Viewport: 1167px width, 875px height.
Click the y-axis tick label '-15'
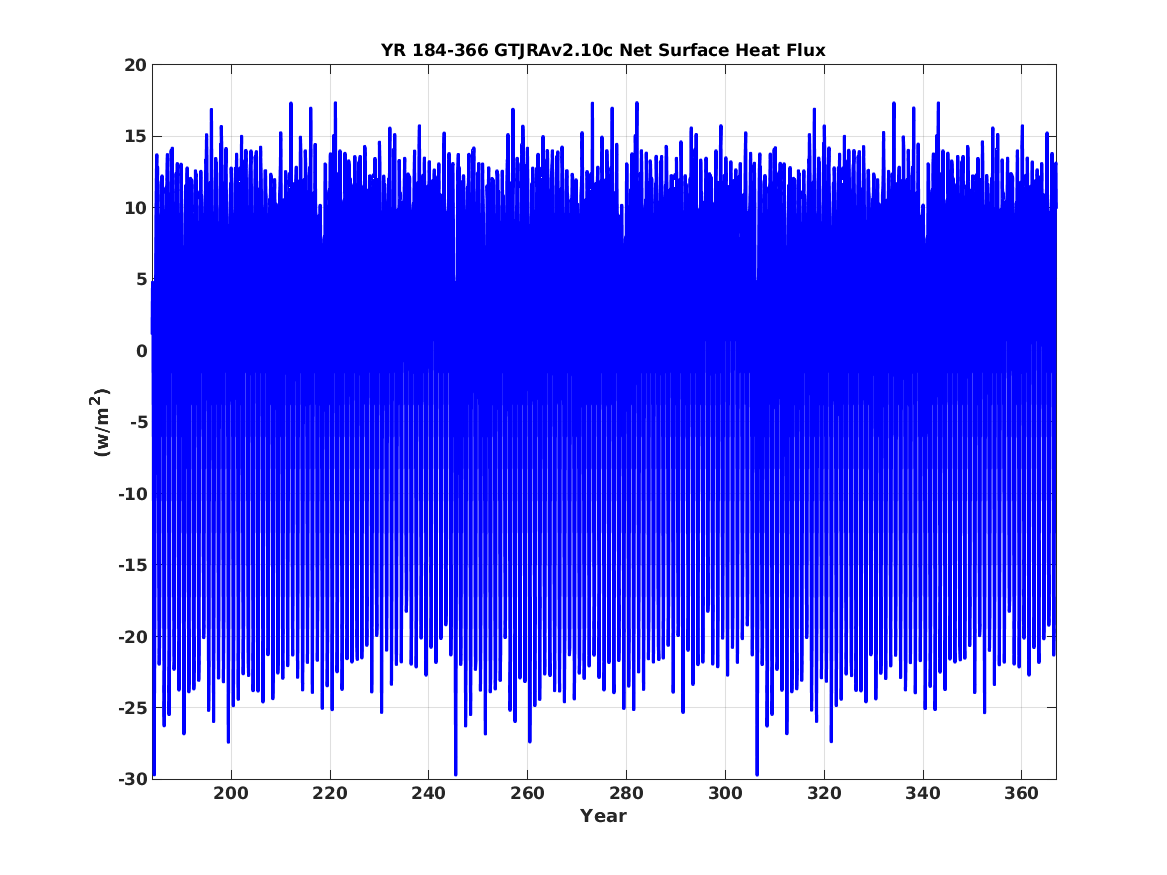point(132,565)
